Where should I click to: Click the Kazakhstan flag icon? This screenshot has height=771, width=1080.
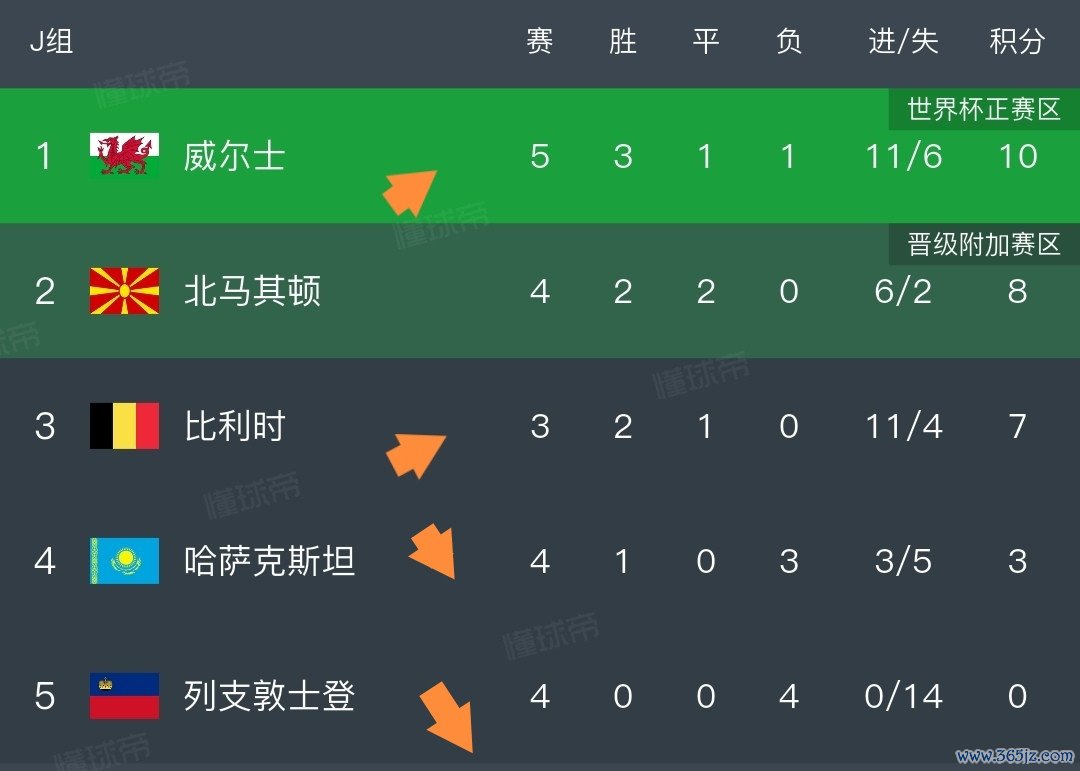click(x=124, y=561)
